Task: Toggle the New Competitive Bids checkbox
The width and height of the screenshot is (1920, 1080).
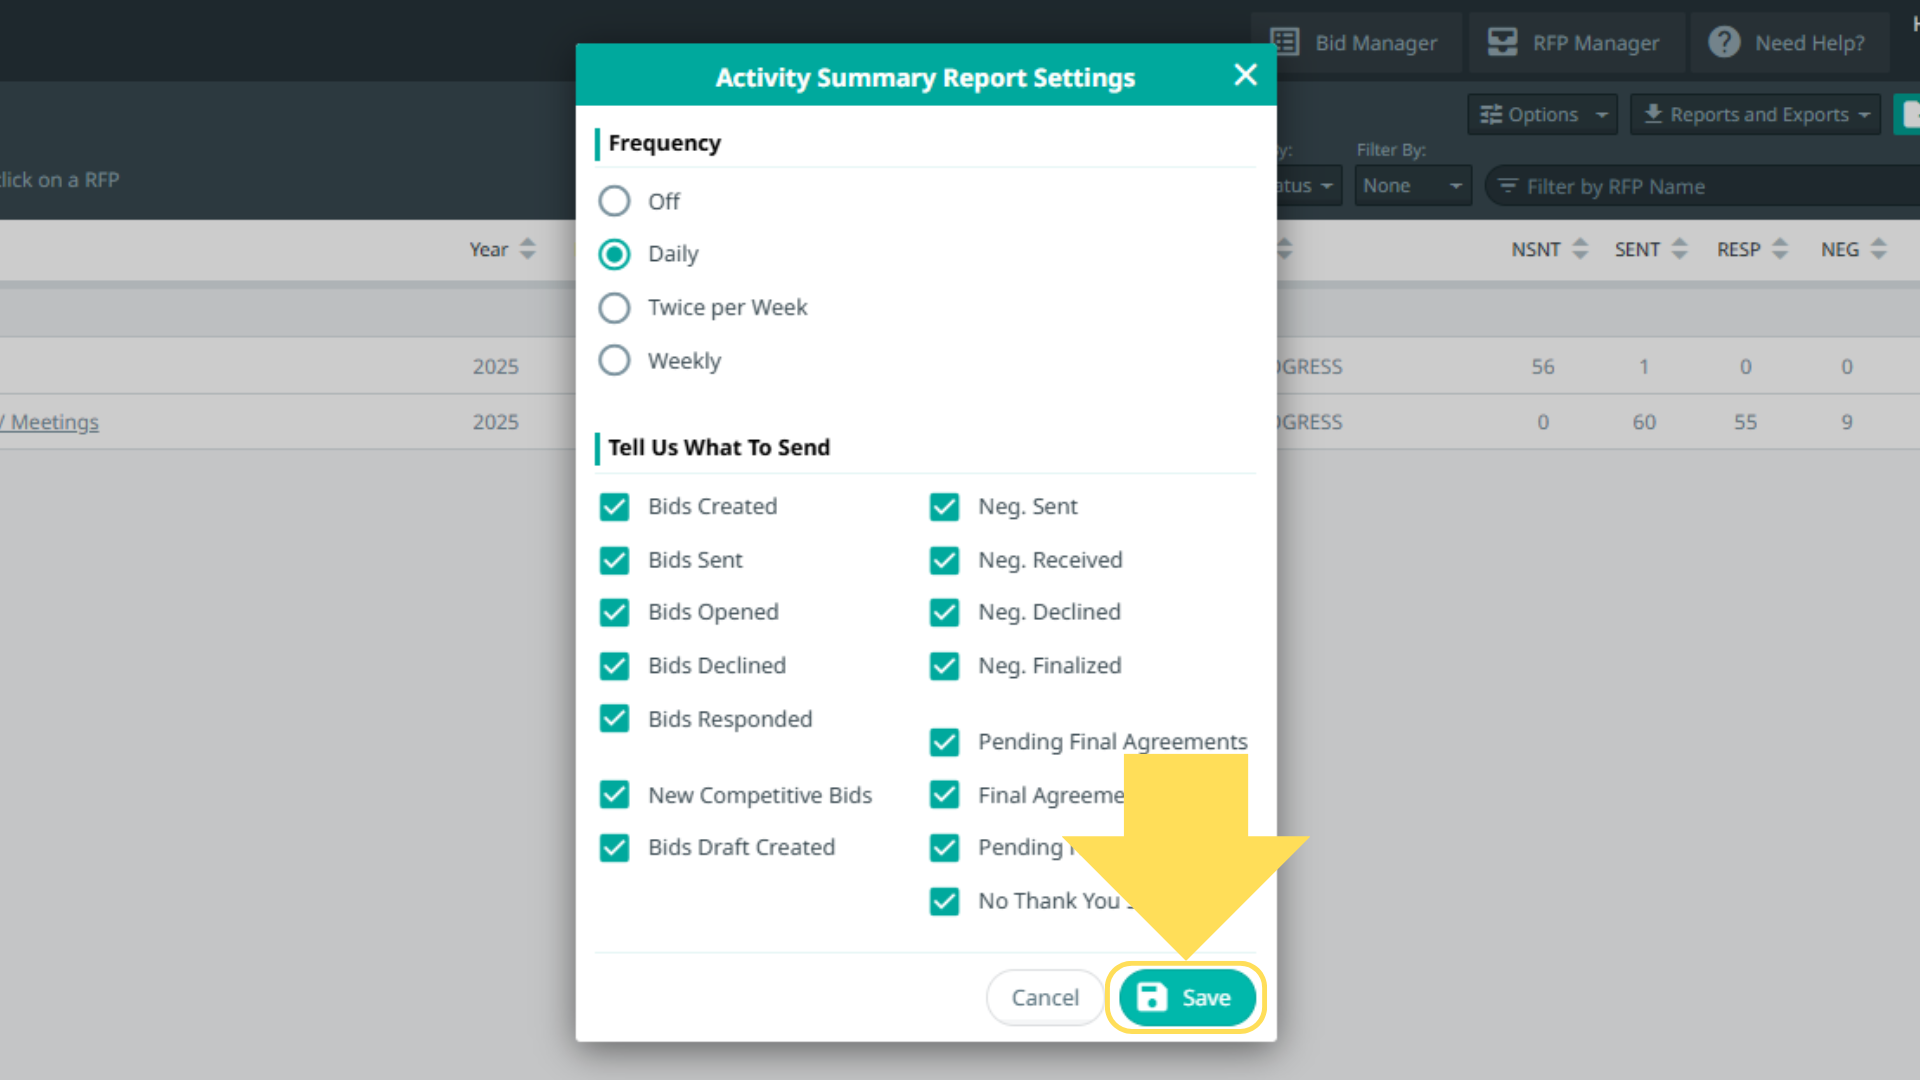Action: (614, 795)
